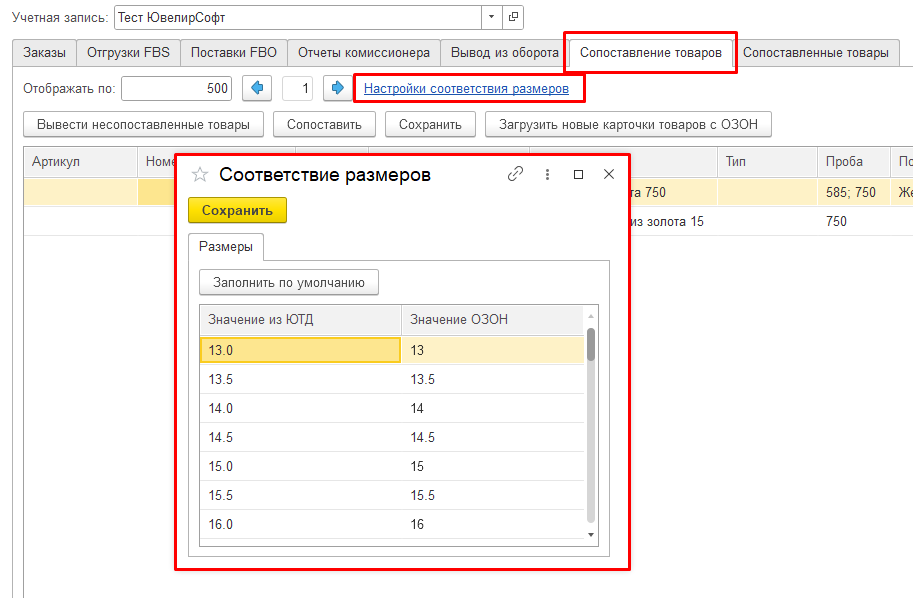Click the Значение из ЮТД column header
Image resolution: width=913 pixels, height=598 pixels.
pyautogui.click(x=300, y=320)
